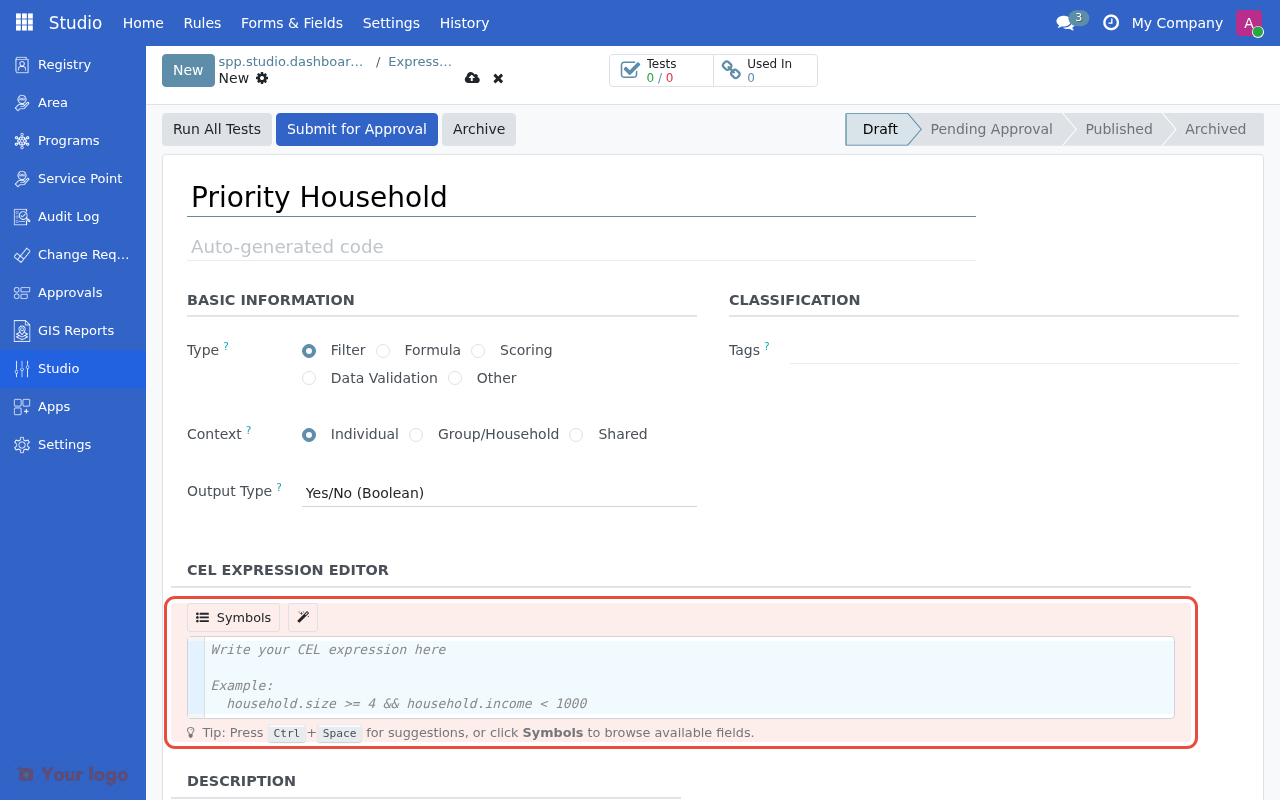Select the Formula type radio button
The image size is (1280, 800).
coord(383,351)
